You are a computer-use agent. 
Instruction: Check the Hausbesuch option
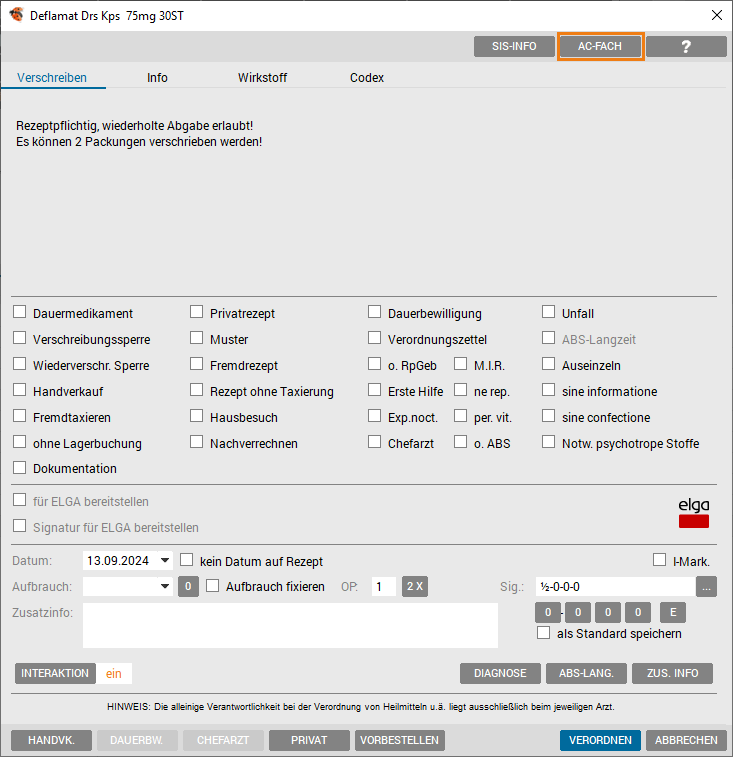click(196, 416)
